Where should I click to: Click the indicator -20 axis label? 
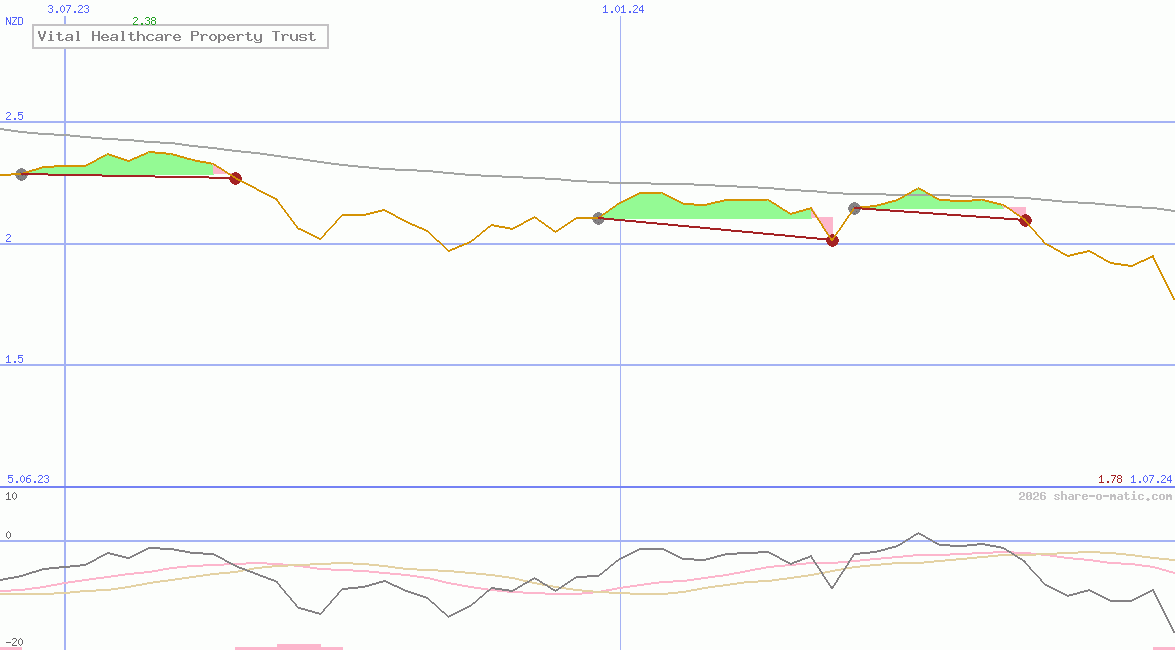(x=14, y=643)
